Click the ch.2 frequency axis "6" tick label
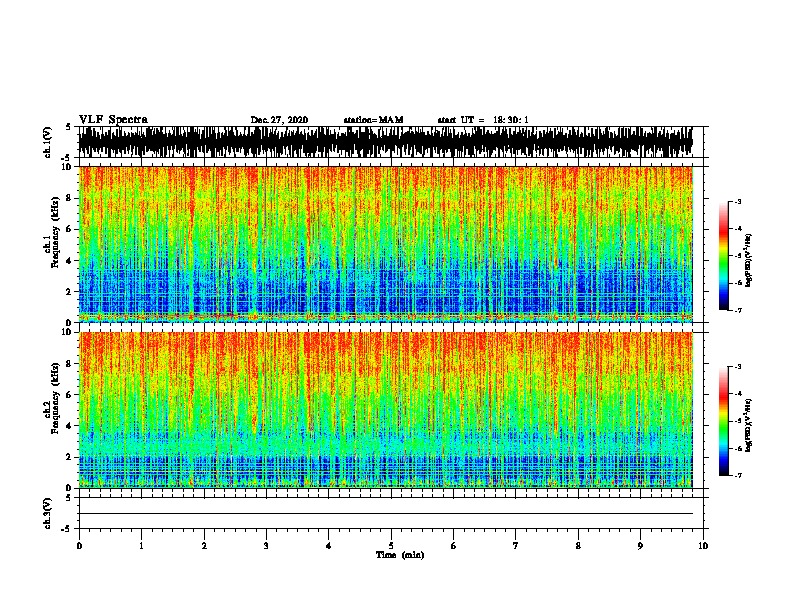This screenshot has width=792, height=612. [69, 395]
